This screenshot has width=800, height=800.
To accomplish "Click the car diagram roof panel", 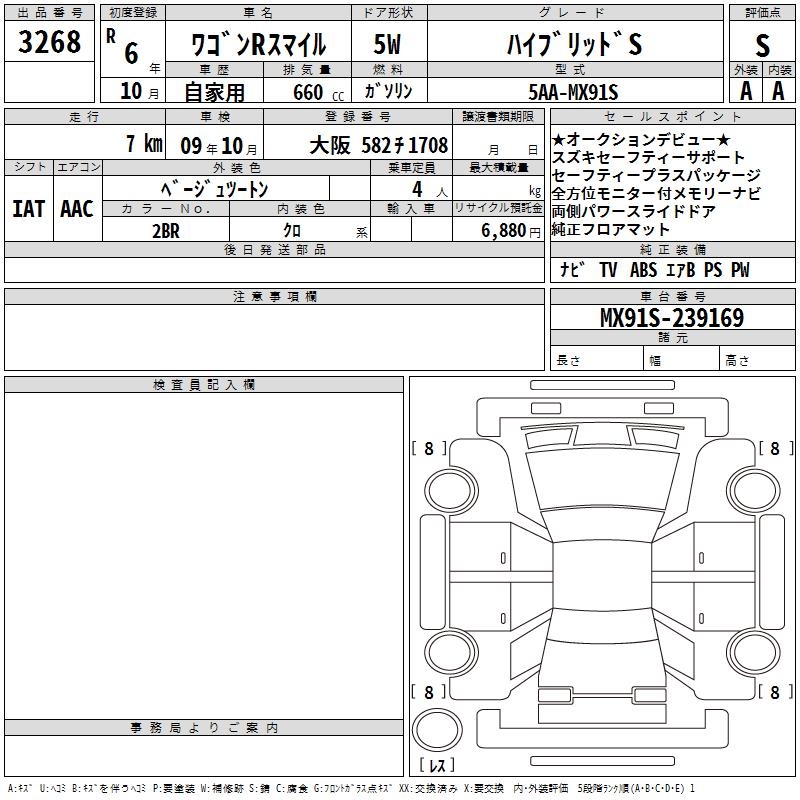I will coord(602,575).
